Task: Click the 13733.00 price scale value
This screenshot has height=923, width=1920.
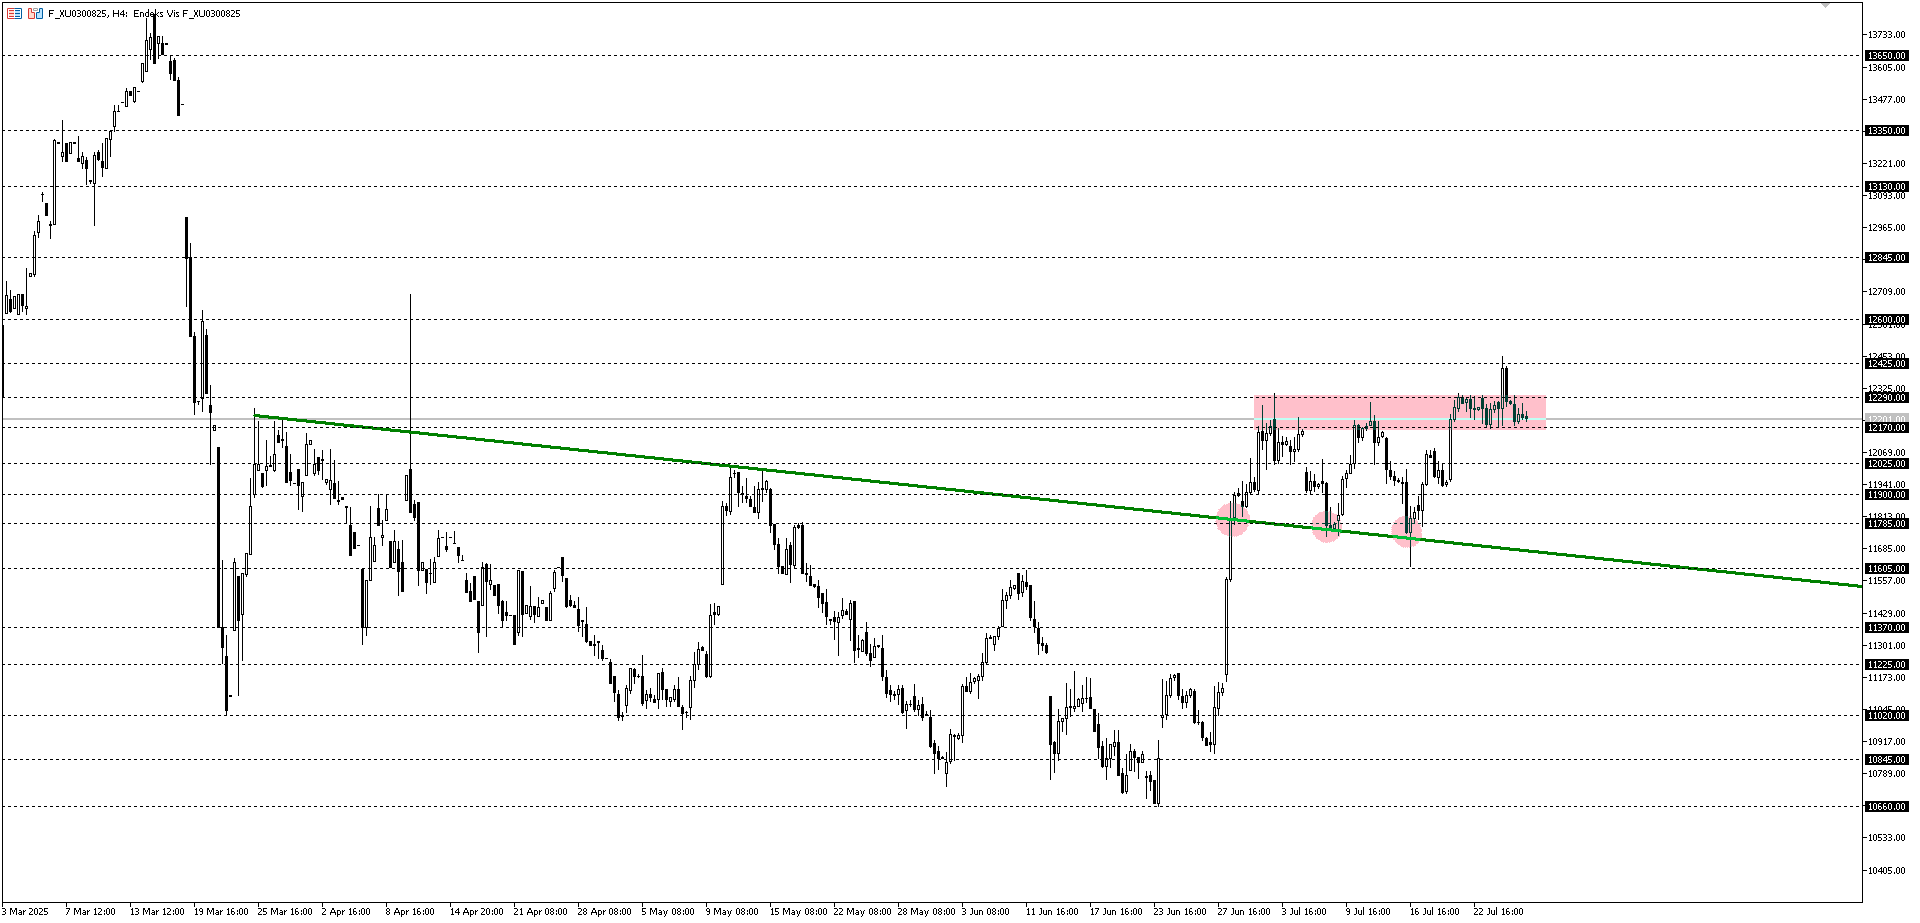Action: [x=1887, y=35]
